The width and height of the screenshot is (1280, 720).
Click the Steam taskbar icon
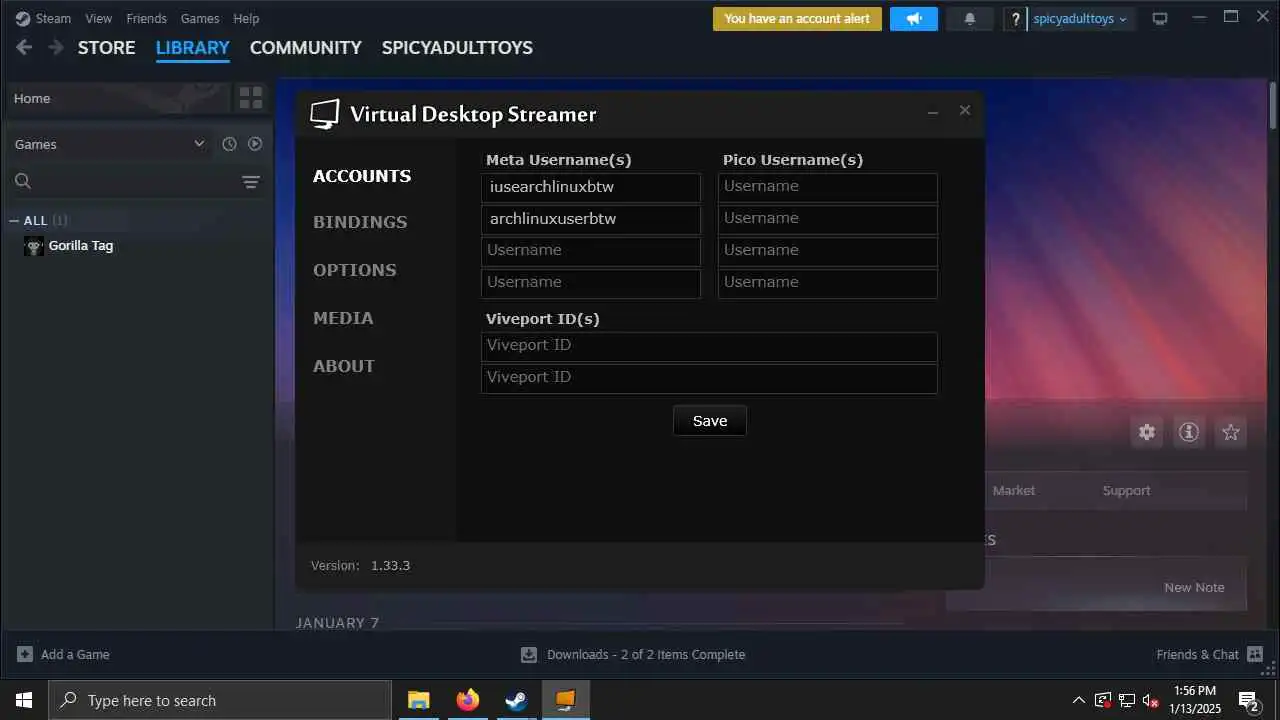point(516,700)
